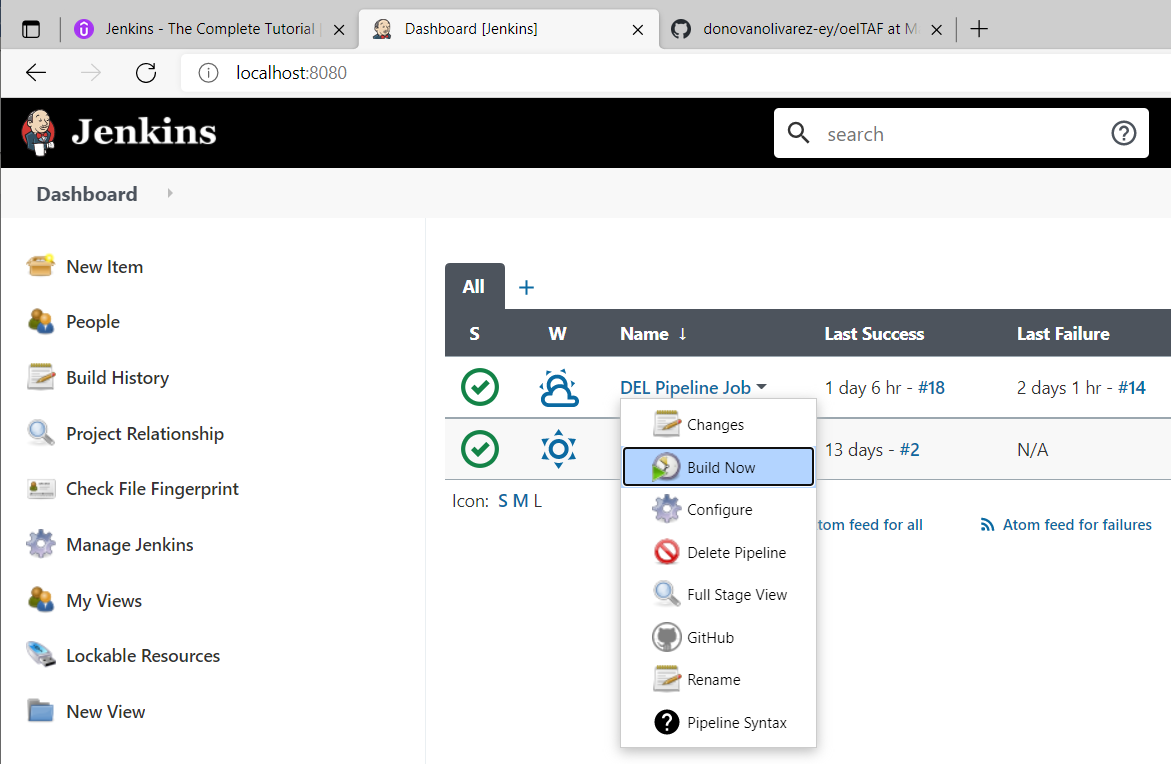Viewport: 1171px width, 764px height.
Task: Open the browser tab actions menu icon
Action: pyautogui.click(x=31, y=29)
